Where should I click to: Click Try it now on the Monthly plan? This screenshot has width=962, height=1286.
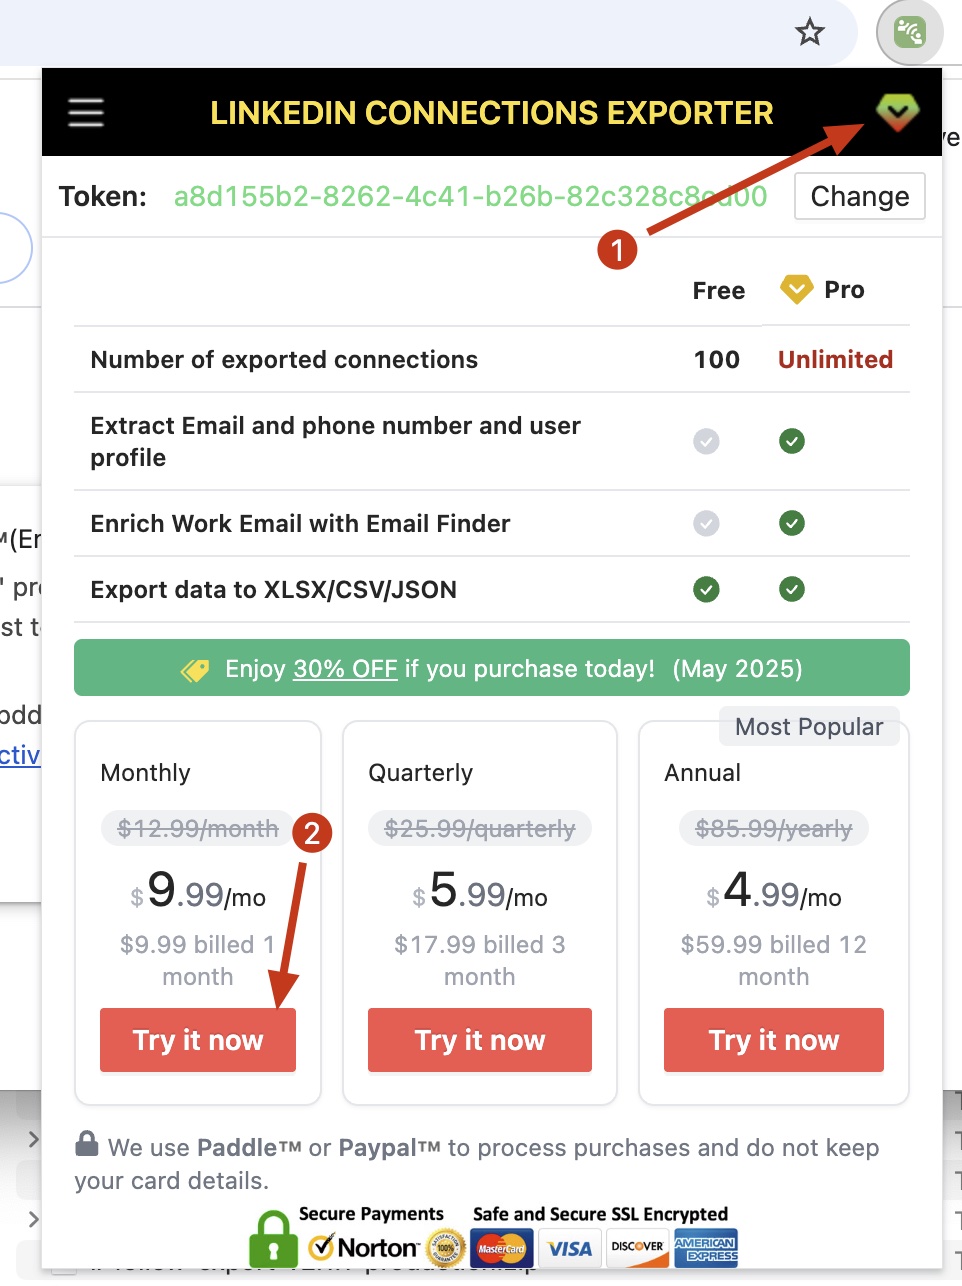[x=197, y=1040]
